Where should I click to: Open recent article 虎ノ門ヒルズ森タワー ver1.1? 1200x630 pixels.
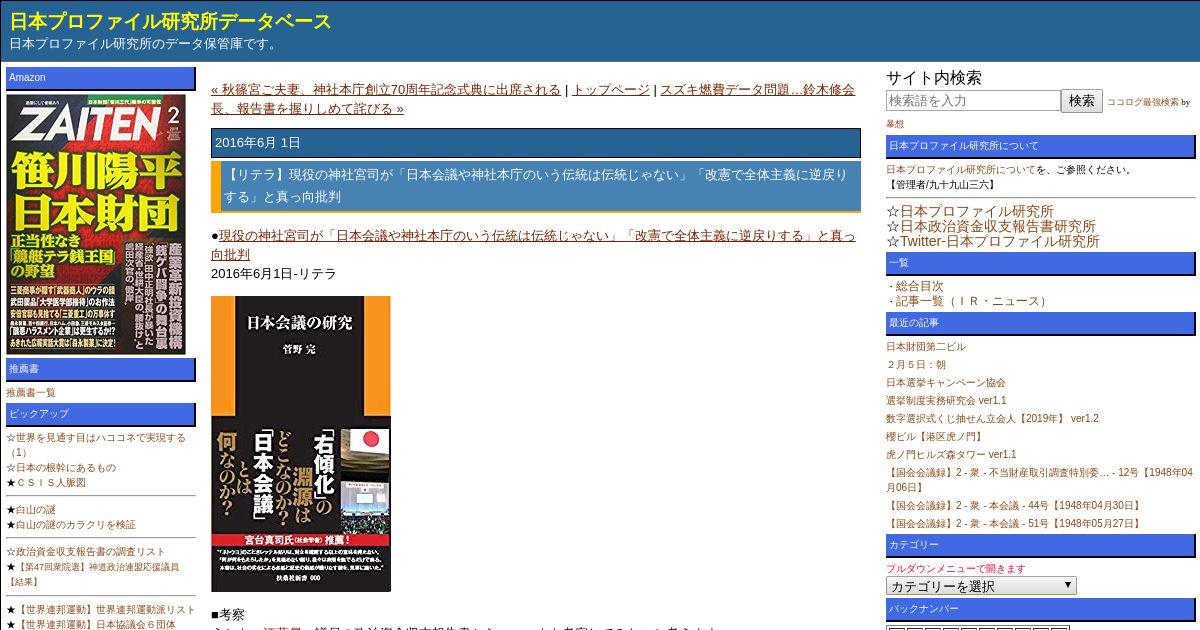pyautogui.click(x=951, y=455)
